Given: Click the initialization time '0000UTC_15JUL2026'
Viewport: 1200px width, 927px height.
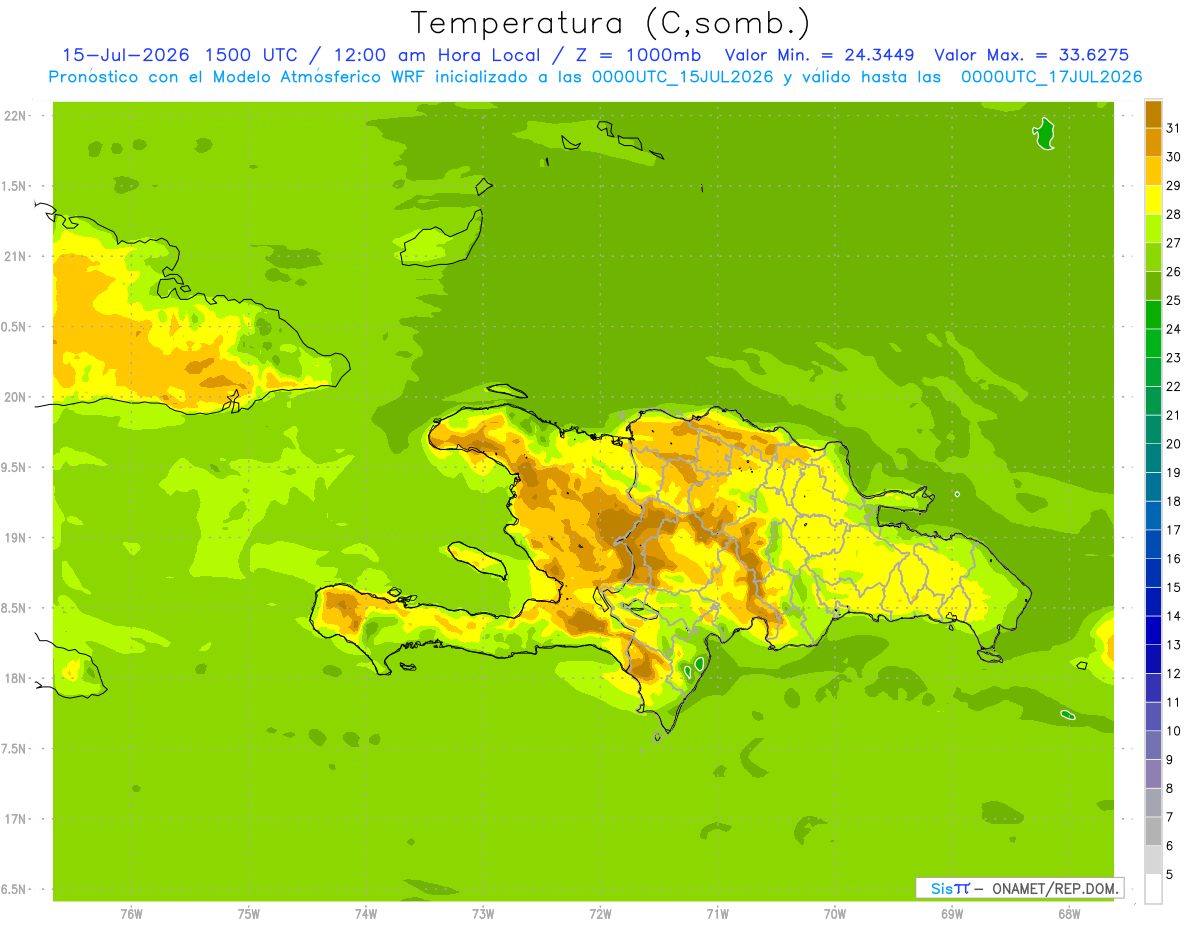Looking at the screenshot, I should pyautogui.click(x=681, y=77).
